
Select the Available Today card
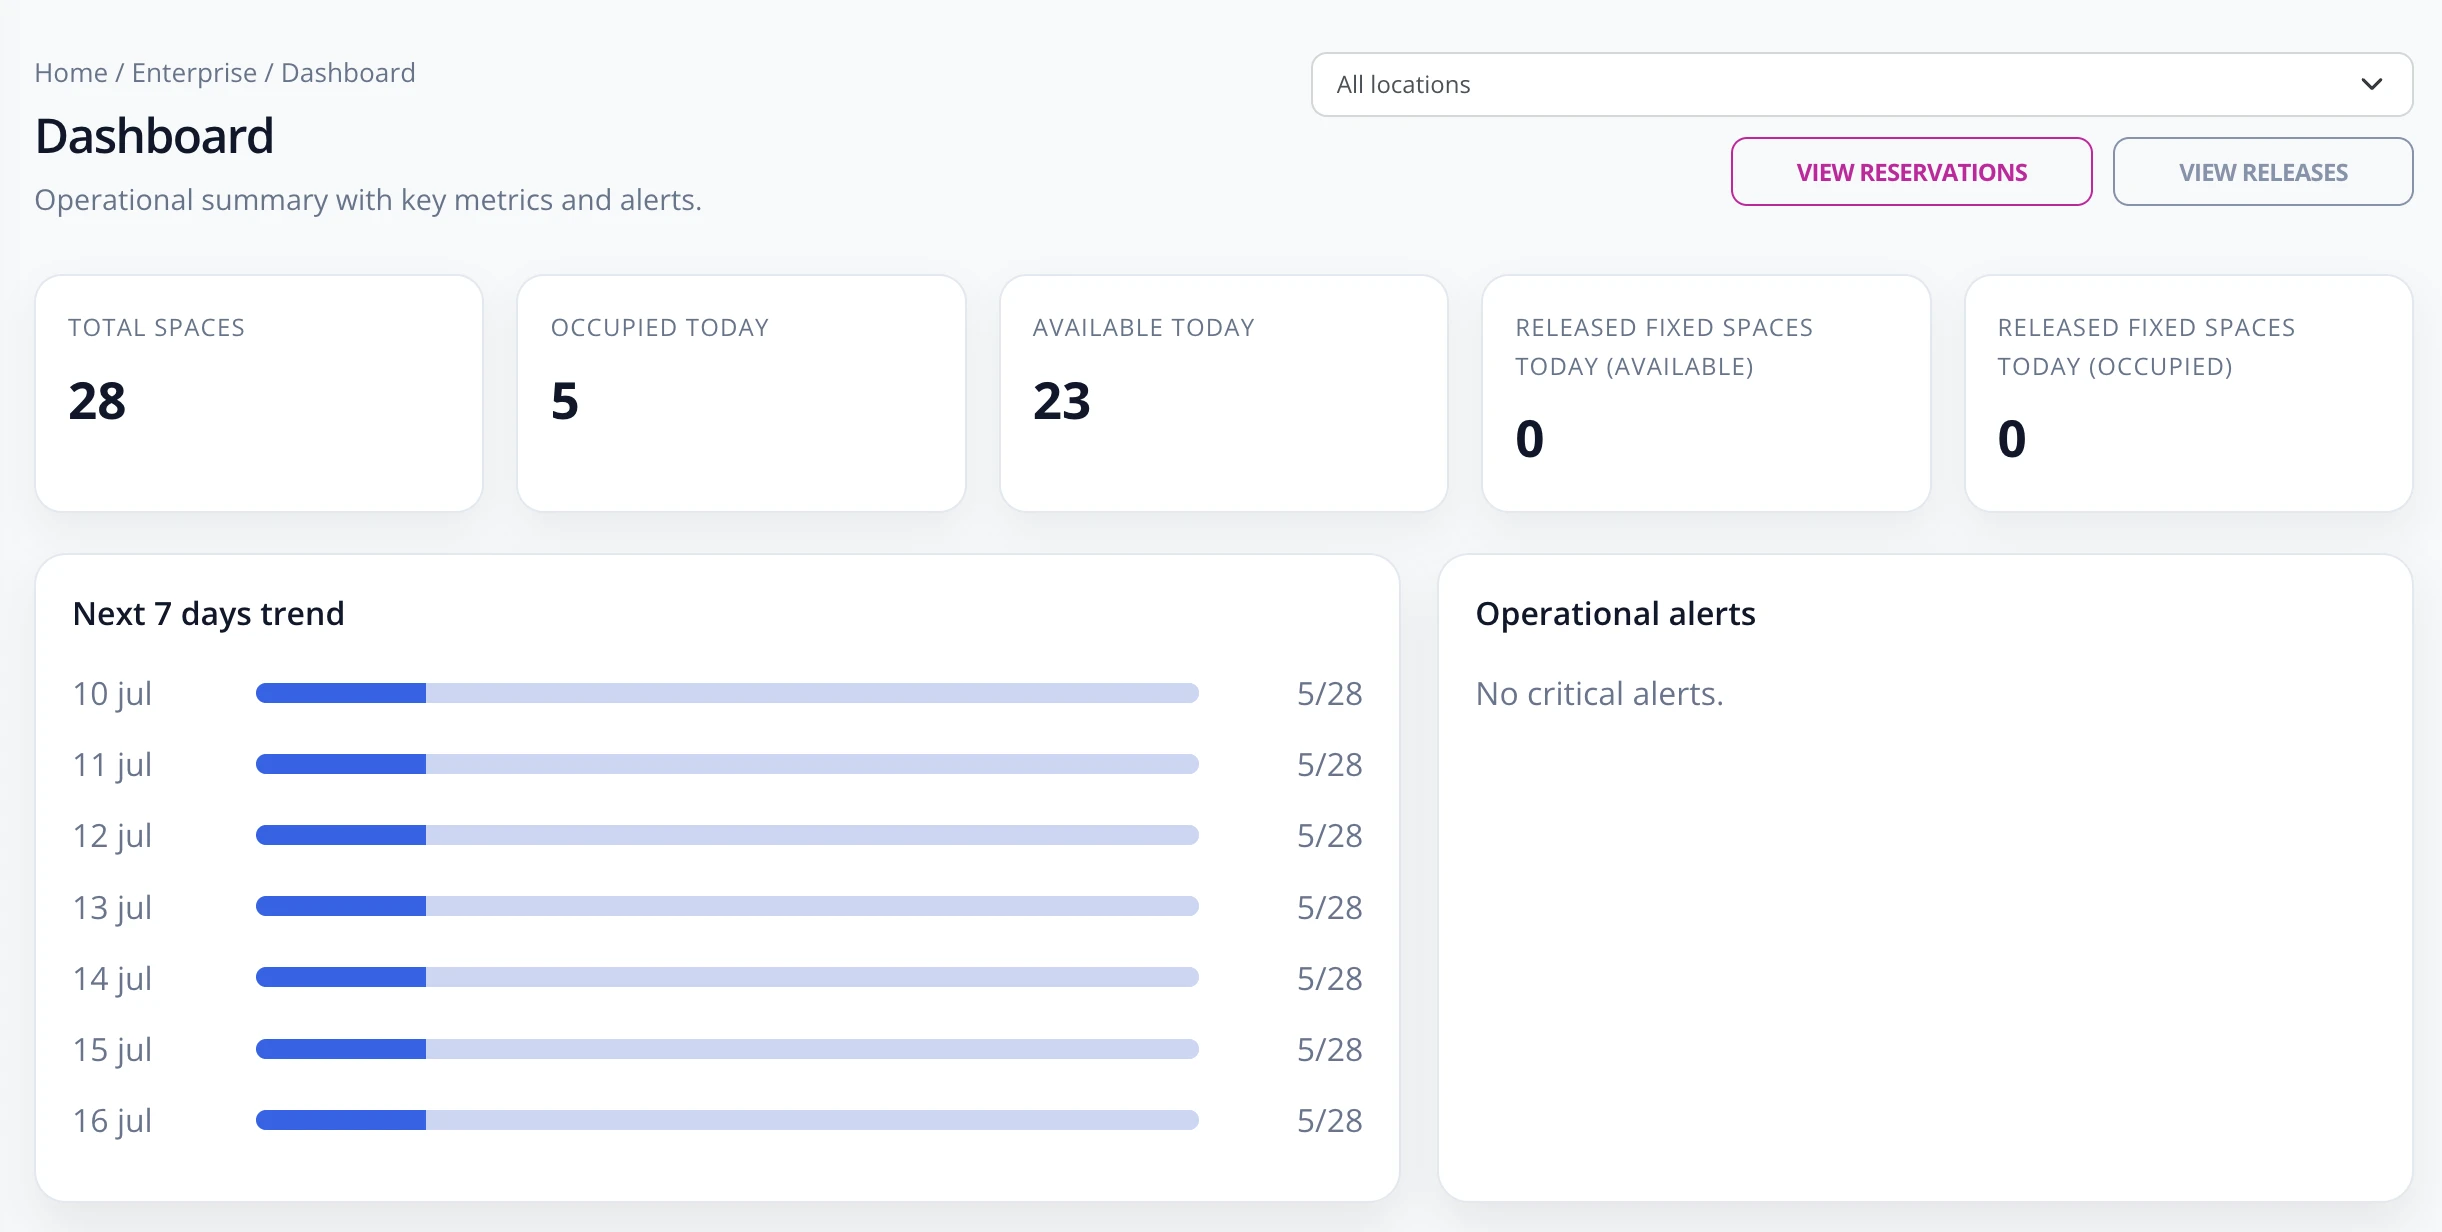click(1224, 393)
